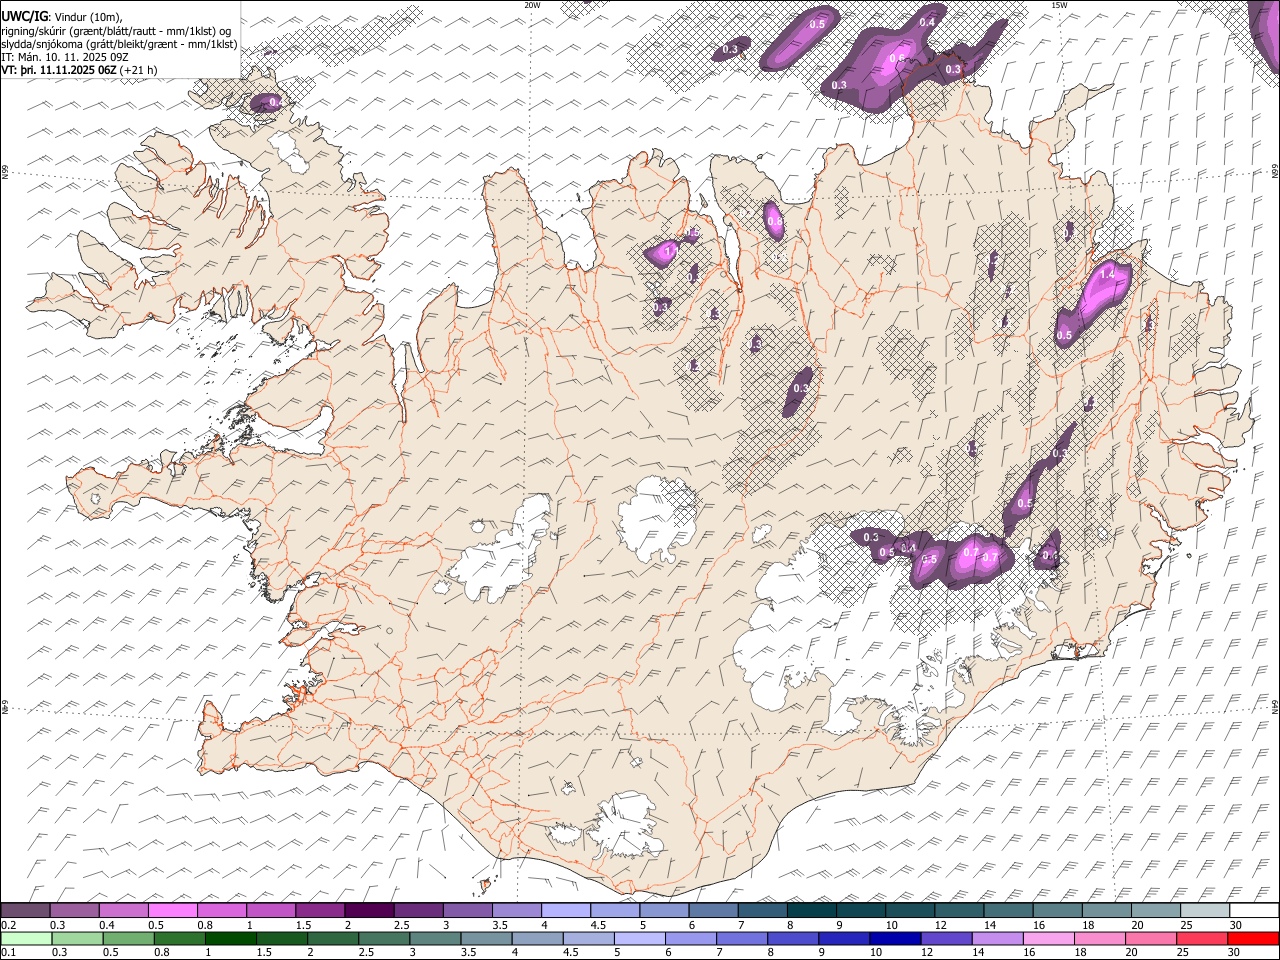Image resolution: width=1280 pixels, height=960 pixels.
Task: Select rain scale swatch between 16 and 18
Action: tap(1049, 938)
